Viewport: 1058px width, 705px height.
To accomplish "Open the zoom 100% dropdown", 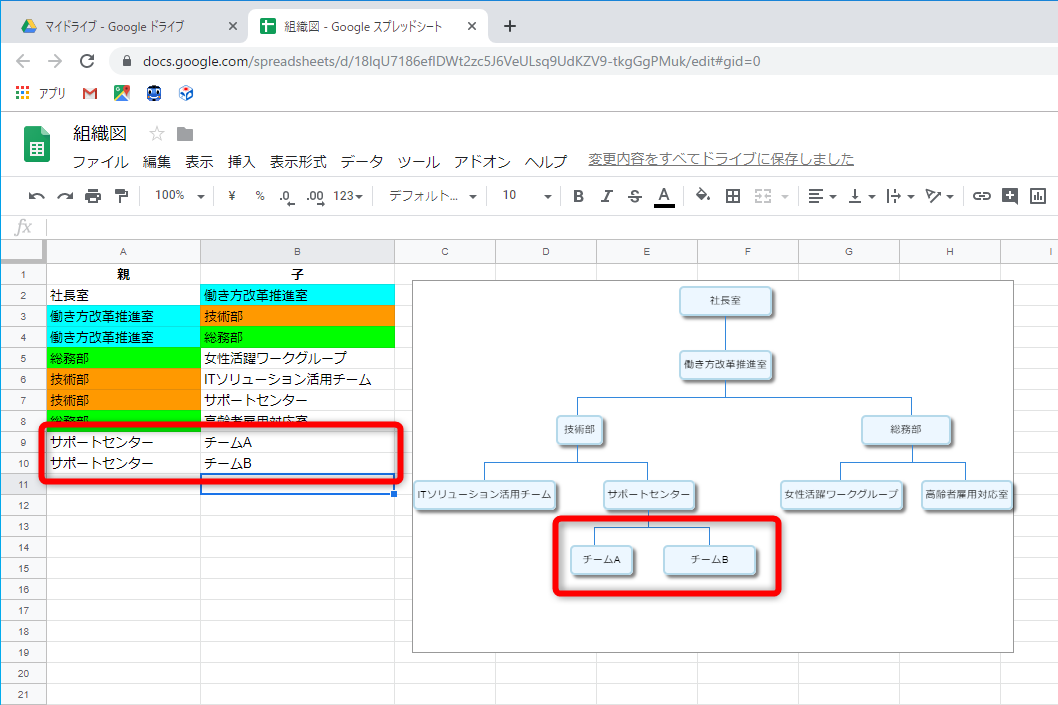I will pyautogui.click(x=179, y=196).
